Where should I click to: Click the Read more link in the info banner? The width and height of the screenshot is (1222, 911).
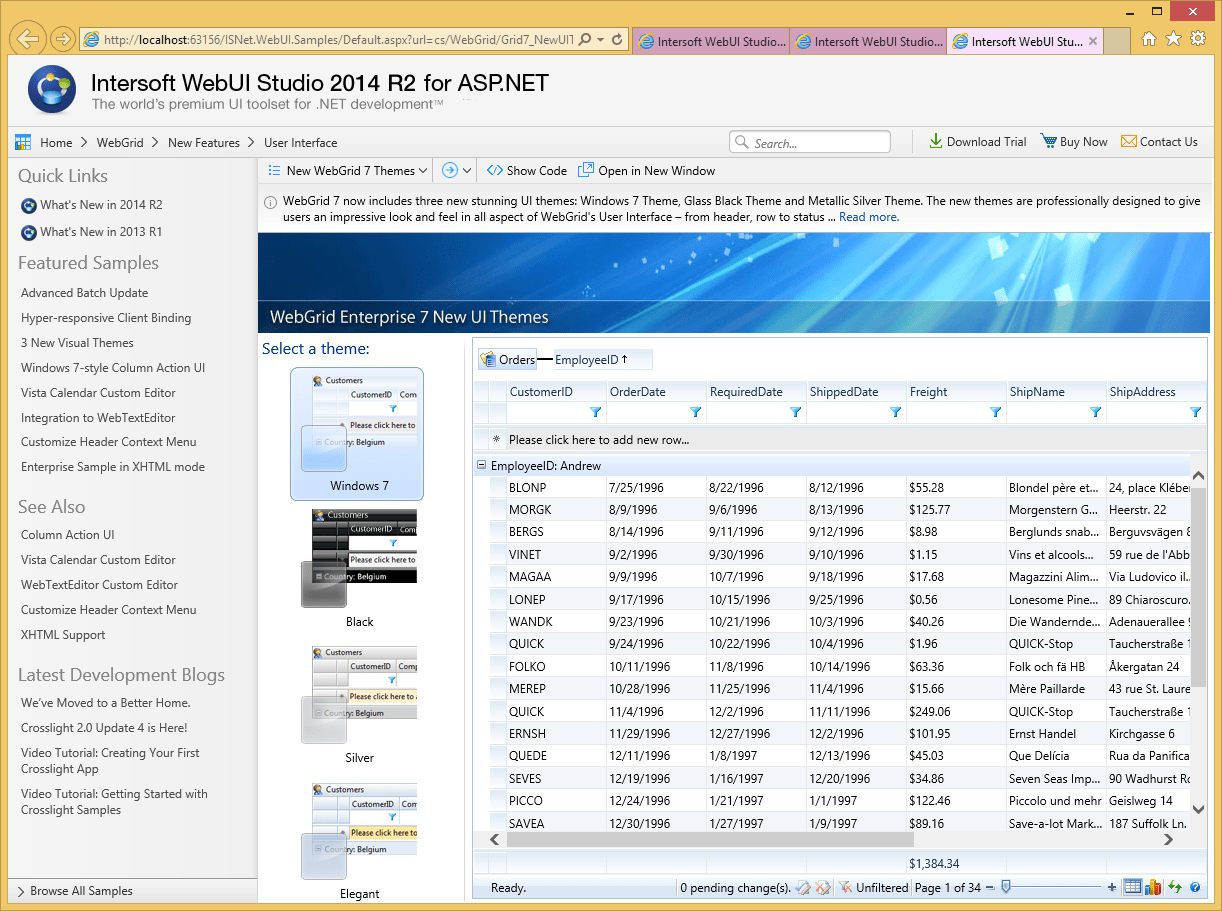[867, 216]
